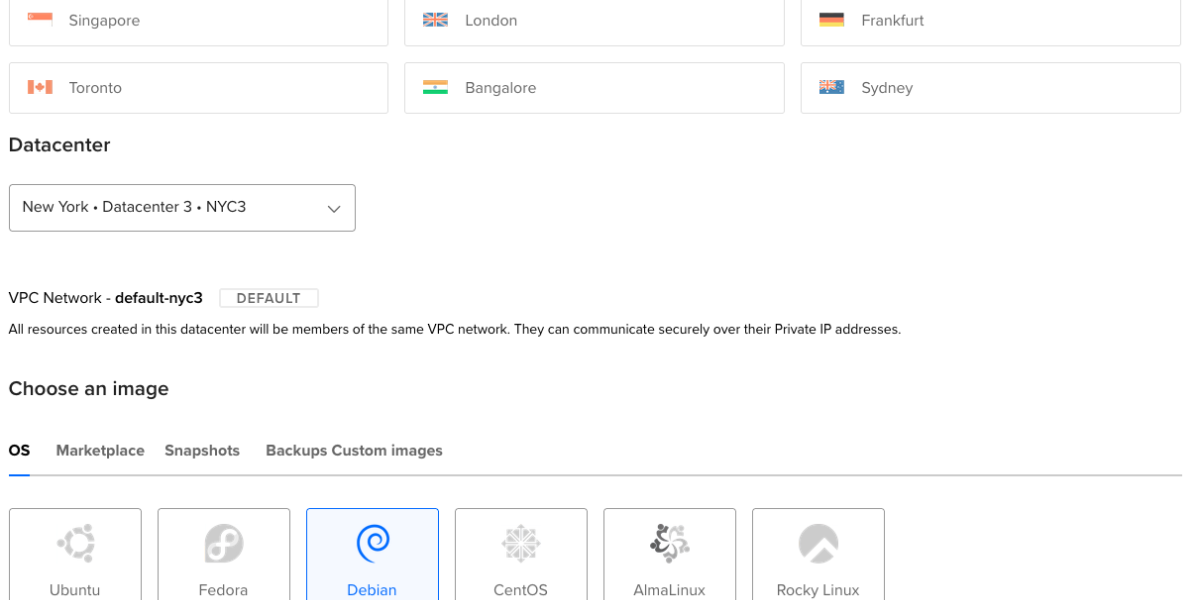Select the AlmaLinux logo icon

(x=669, y=543)
